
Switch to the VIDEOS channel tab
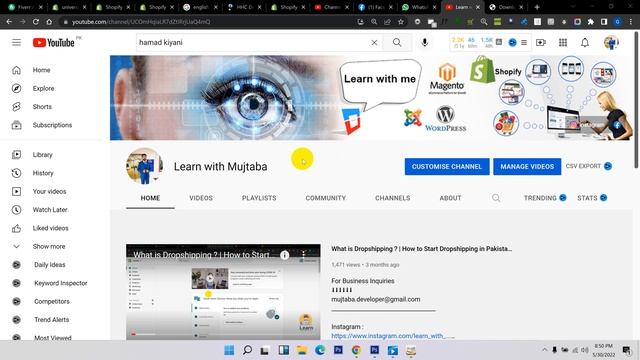click(201, 198)
